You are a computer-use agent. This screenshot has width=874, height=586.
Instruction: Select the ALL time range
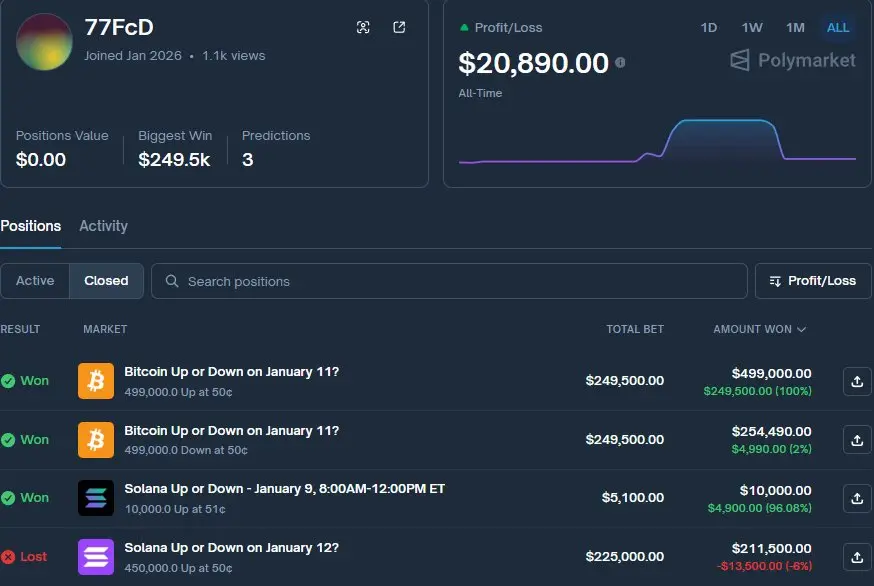pos(838,27)
